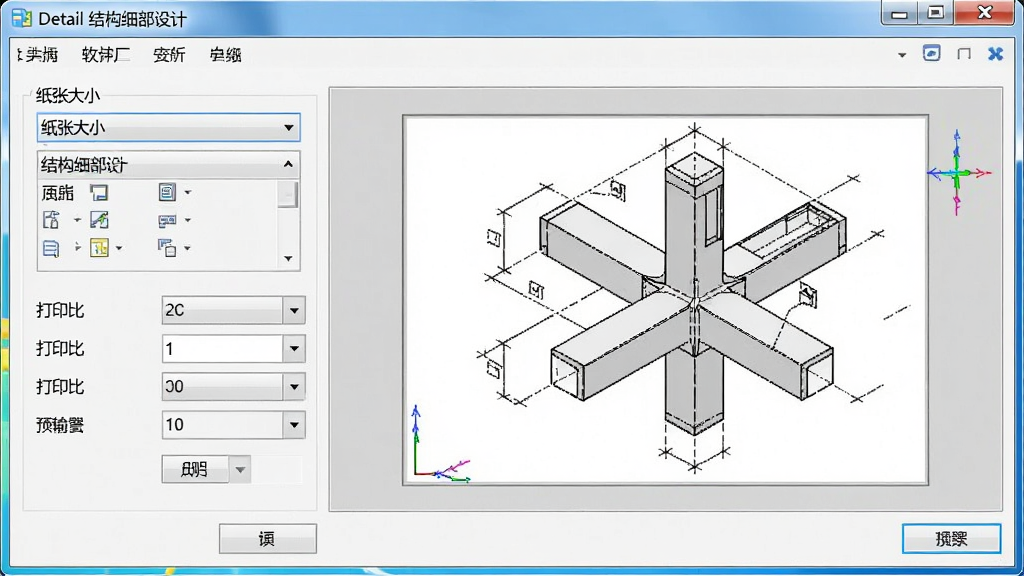Click the grey monitor-shaped icon in the middle row
Viewport: 1024px width, 576px height.
click(167, 221)
